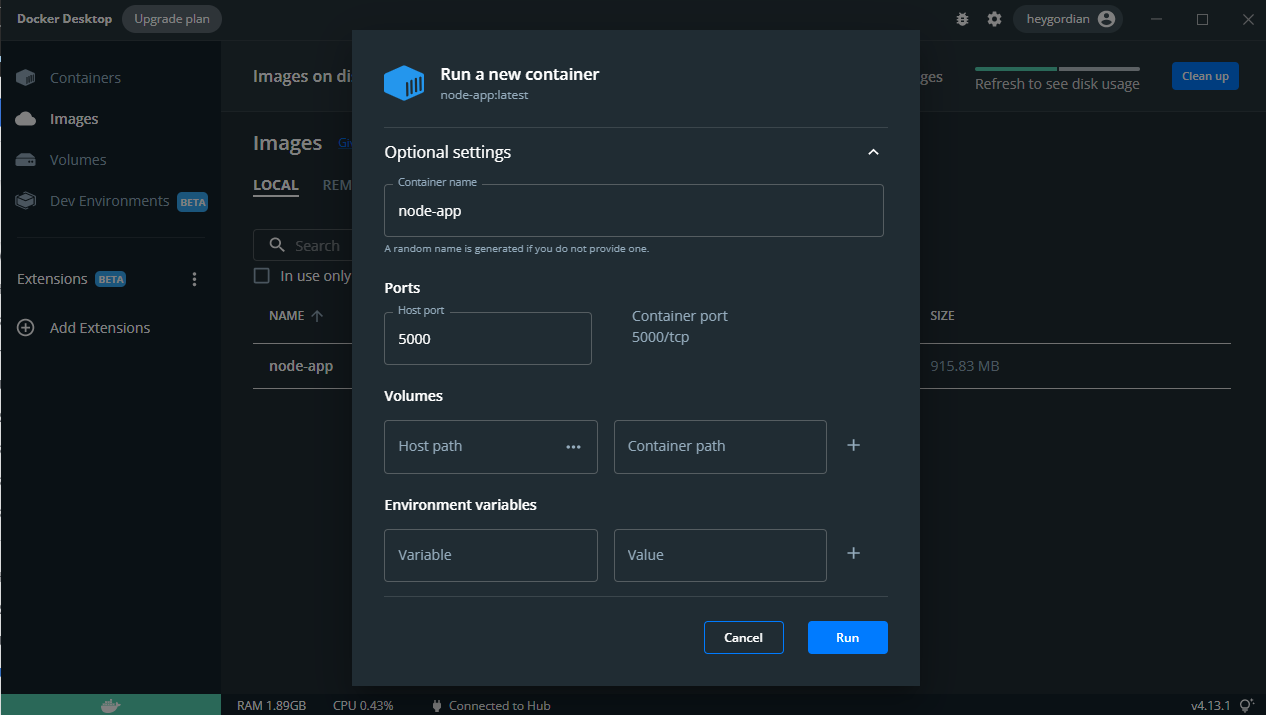Click the Docker whale icon in status bar

coord(110,705)
